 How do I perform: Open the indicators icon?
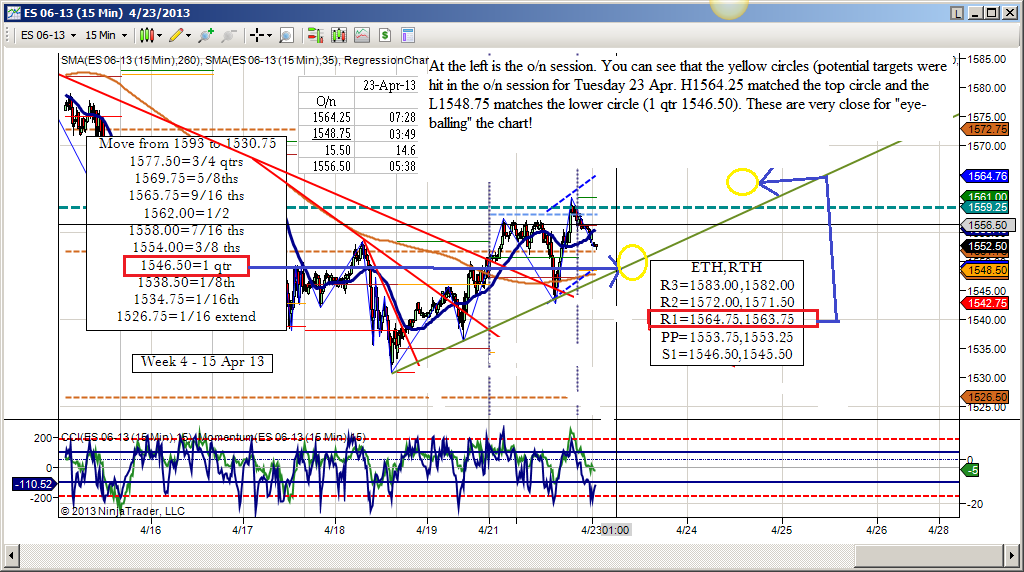362,35
